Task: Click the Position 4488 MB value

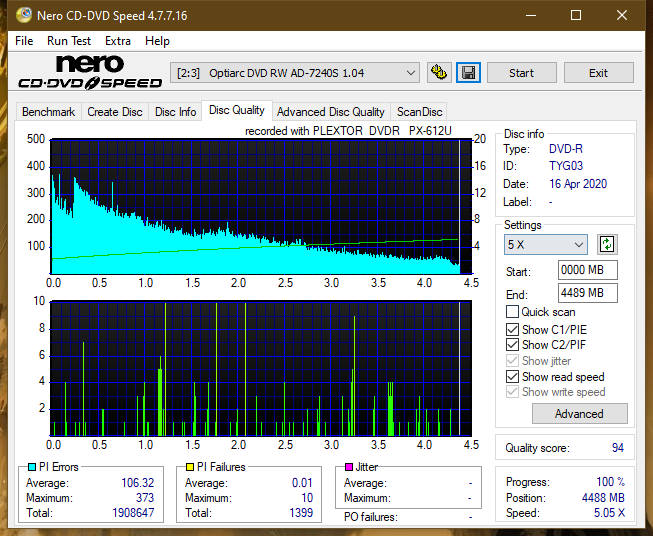Action: pyautogui.click(x=603, y=498)
